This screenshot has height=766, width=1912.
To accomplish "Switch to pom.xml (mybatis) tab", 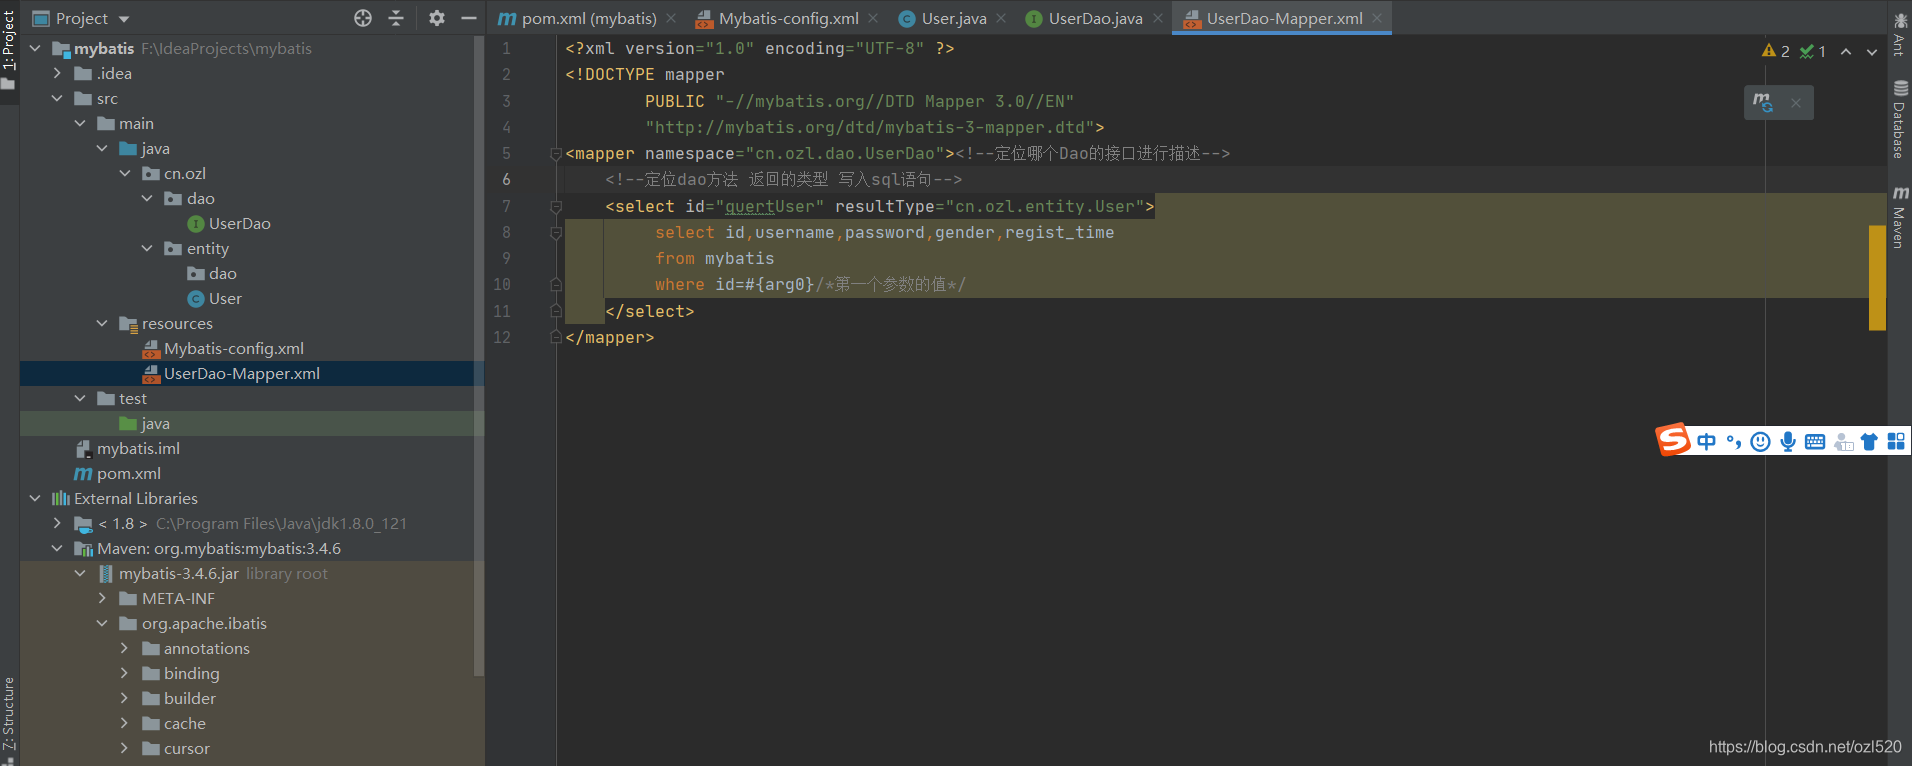I will point(579,18).
